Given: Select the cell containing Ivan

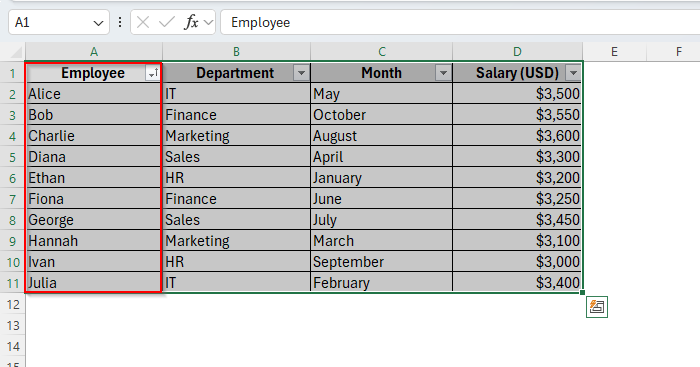Looking at the screenshot, I should pyautogui.click(x=94, y=262).
